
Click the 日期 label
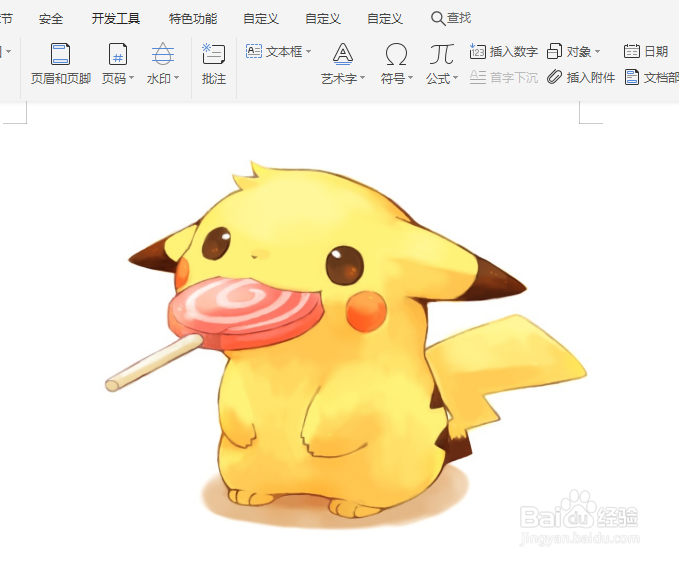click(656, 52)
